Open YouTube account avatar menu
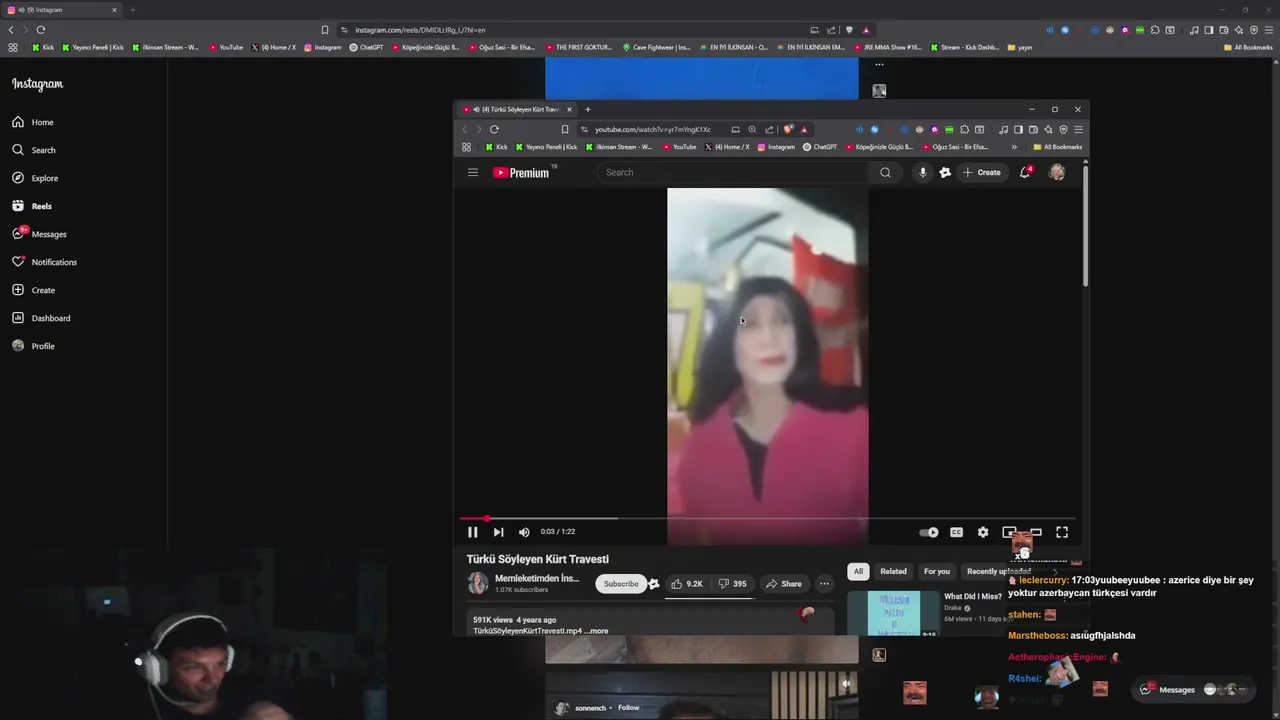 pos(1057,172)
